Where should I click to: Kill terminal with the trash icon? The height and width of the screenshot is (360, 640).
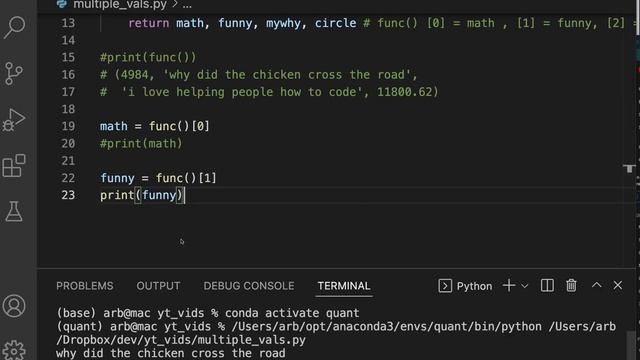click(571, 286)
